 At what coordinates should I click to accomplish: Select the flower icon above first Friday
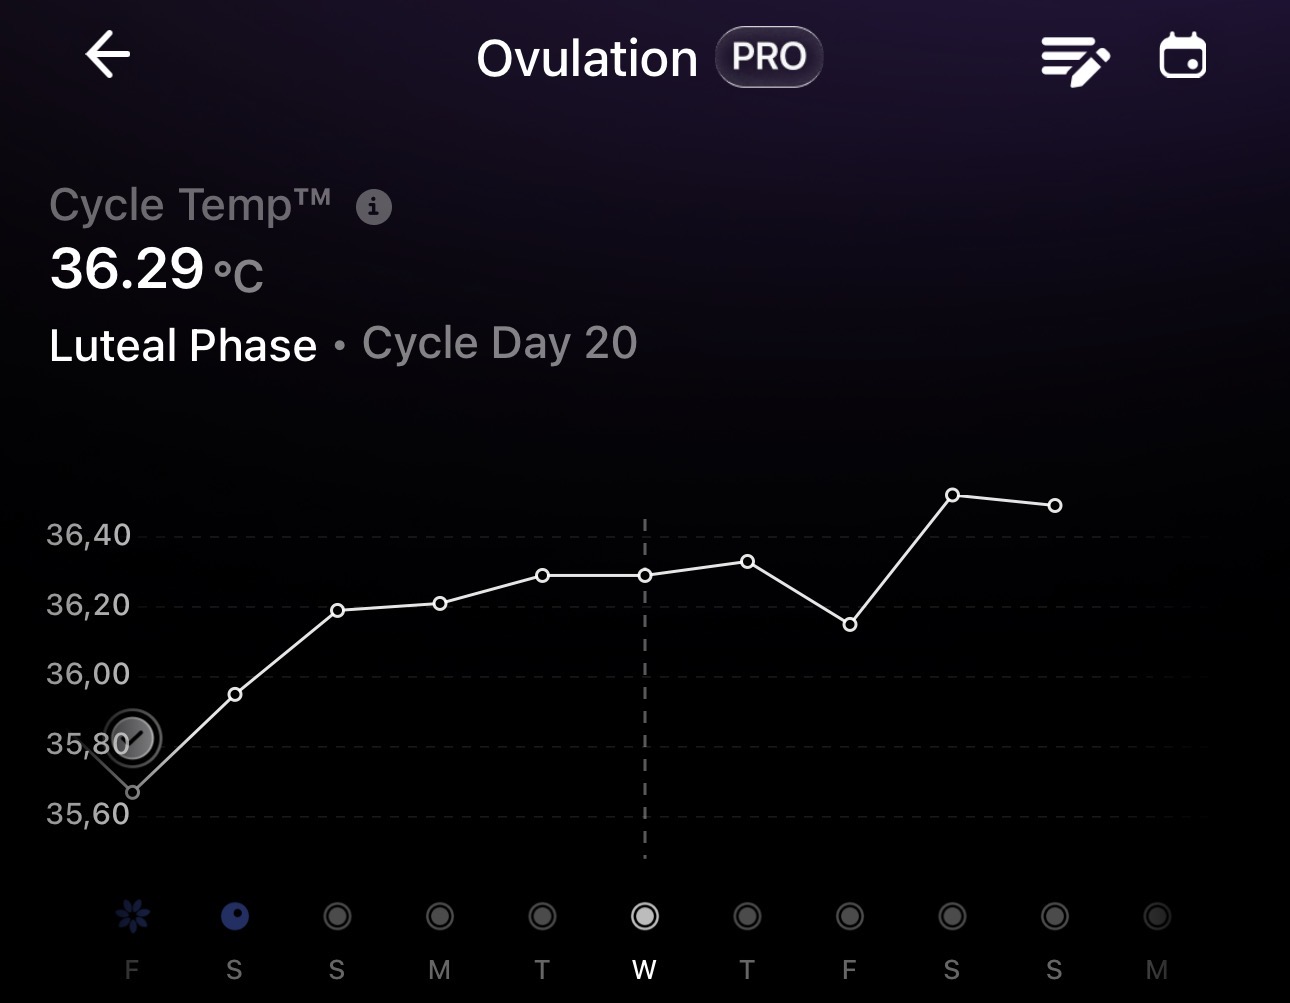pos(132,915)
